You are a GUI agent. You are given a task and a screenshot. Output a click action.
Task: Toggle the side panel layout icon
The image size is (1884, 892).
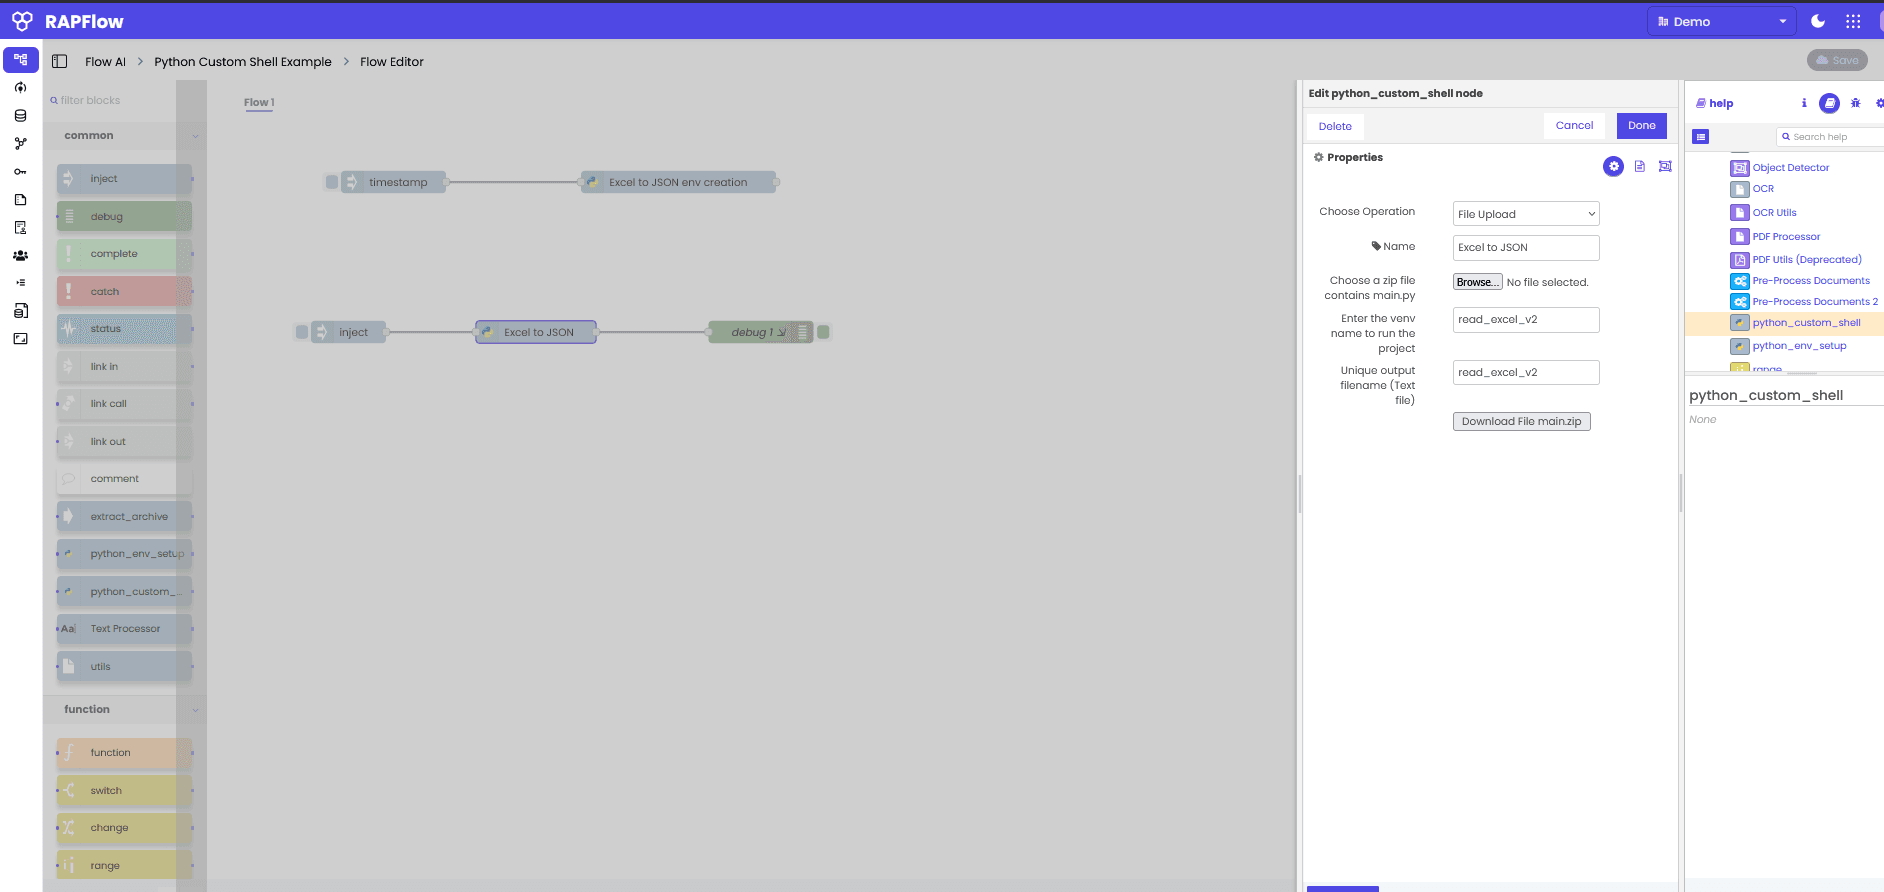tap(60, 61)
